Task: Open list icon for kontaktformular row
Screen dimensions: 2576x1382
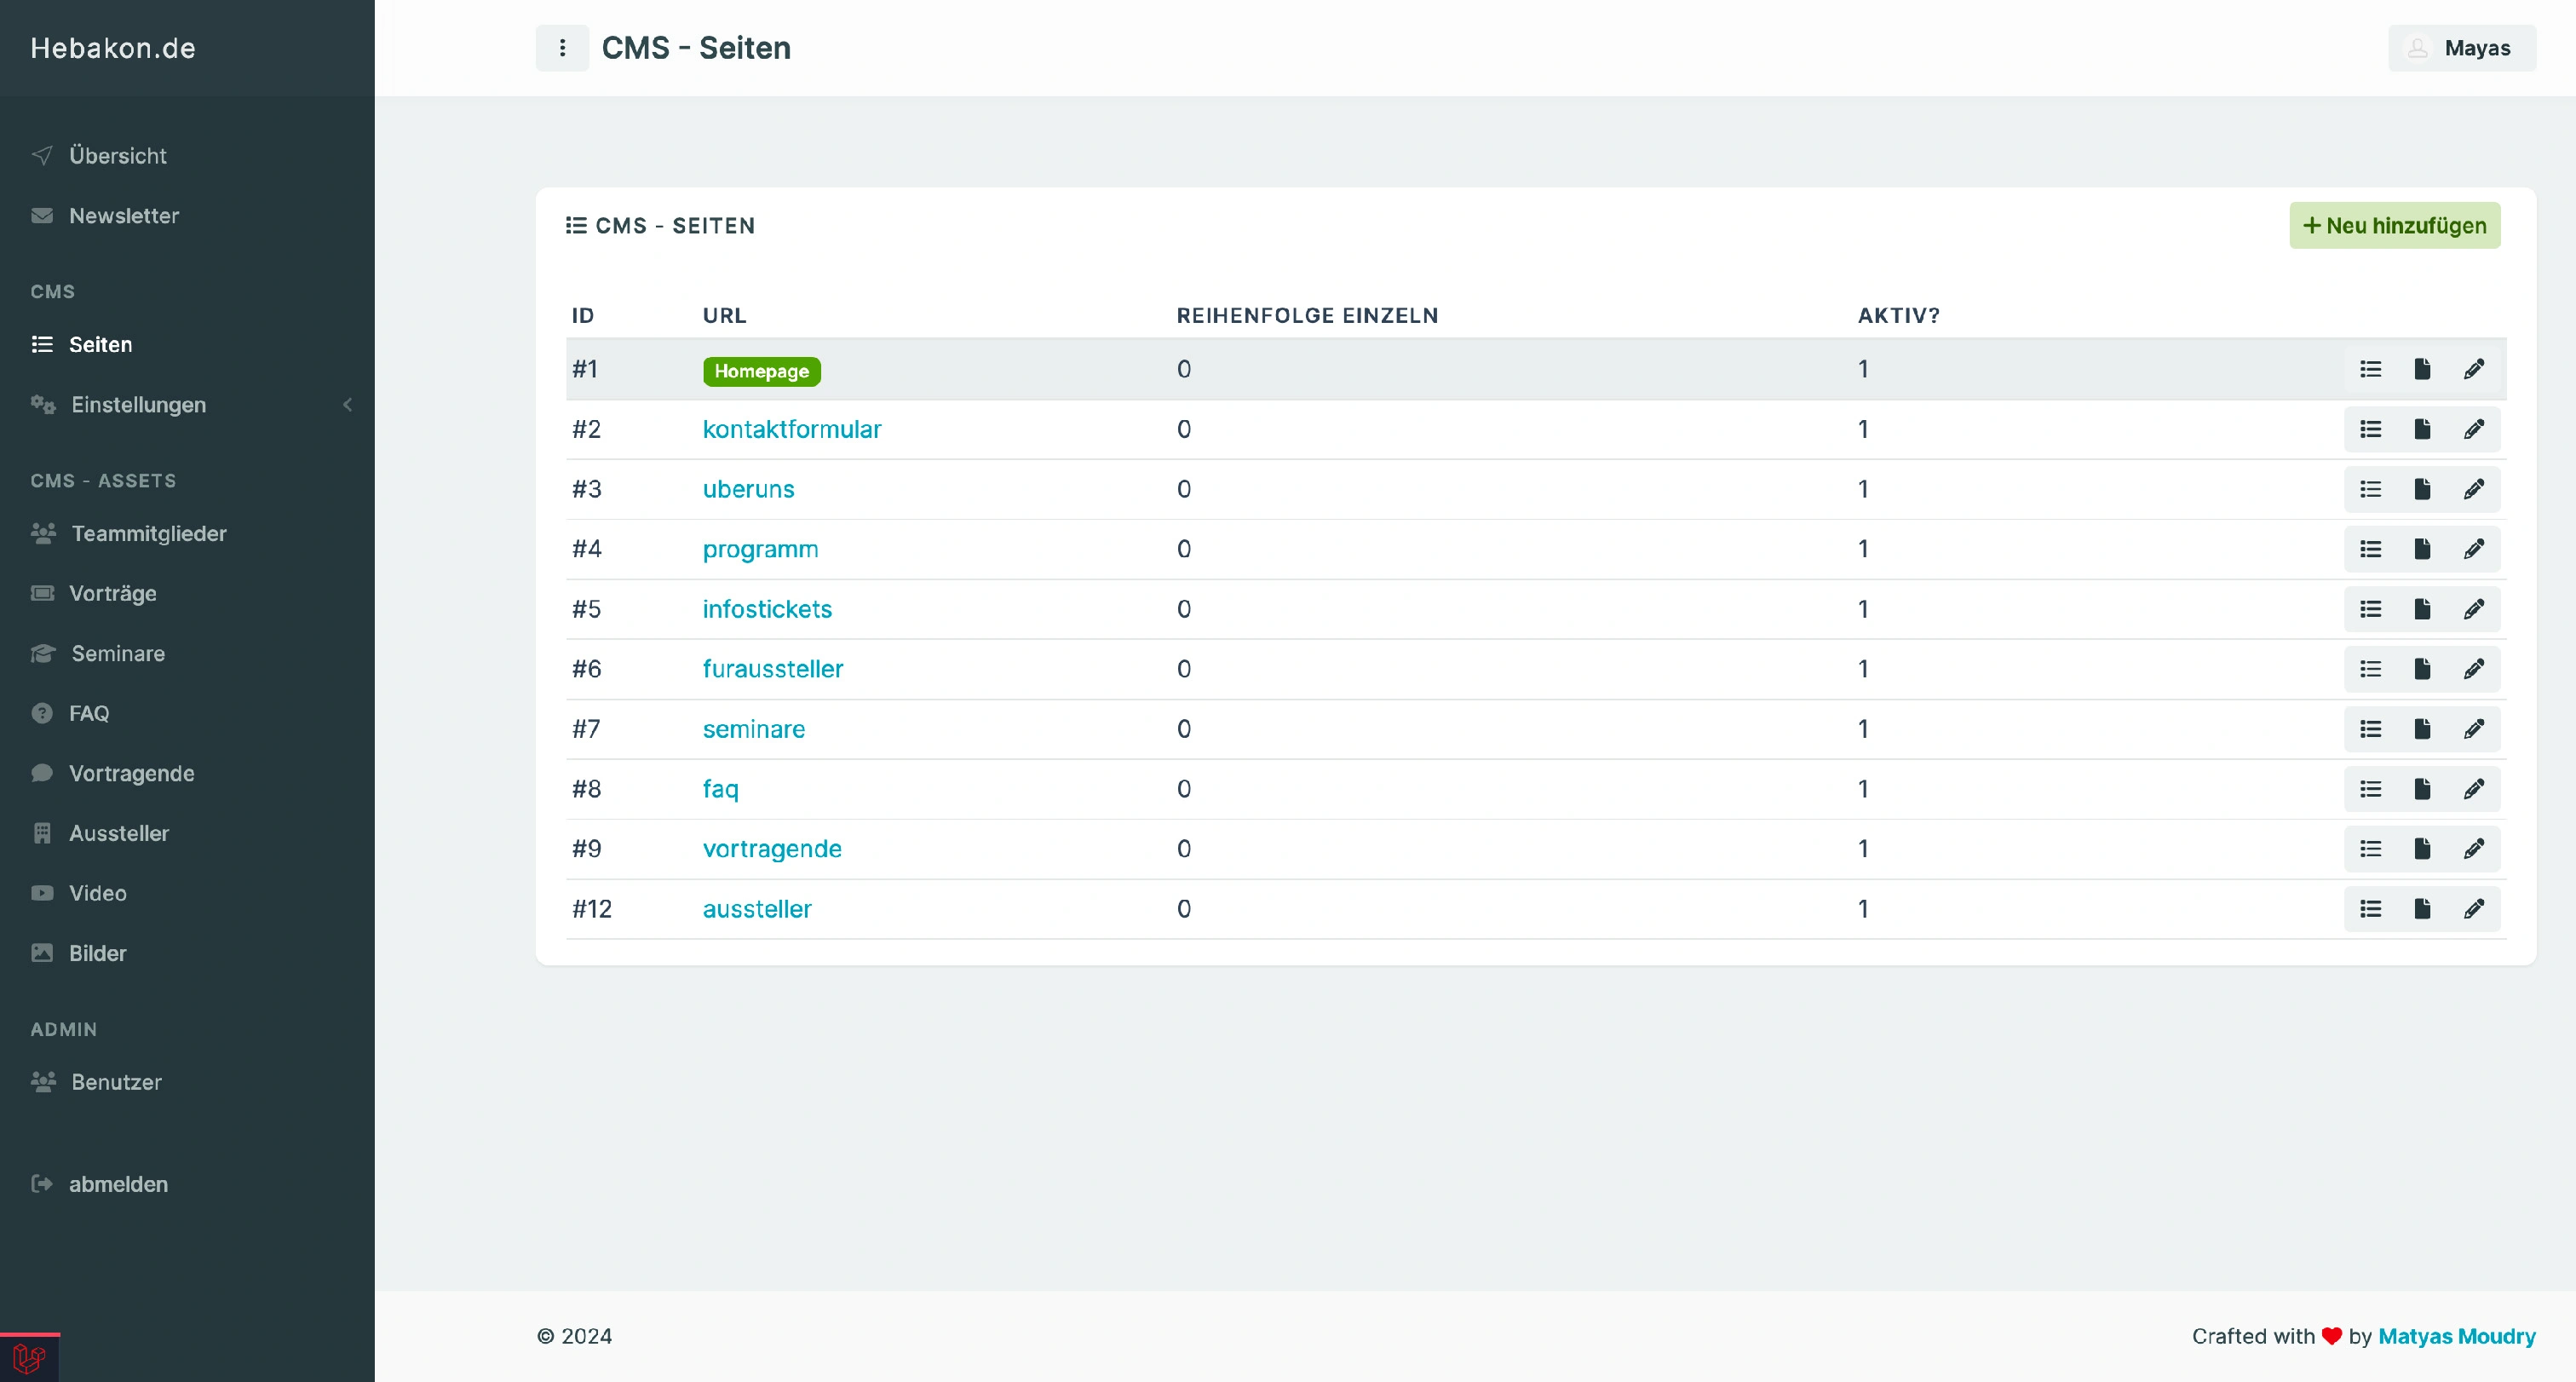Action: [x=2370, y=429]
